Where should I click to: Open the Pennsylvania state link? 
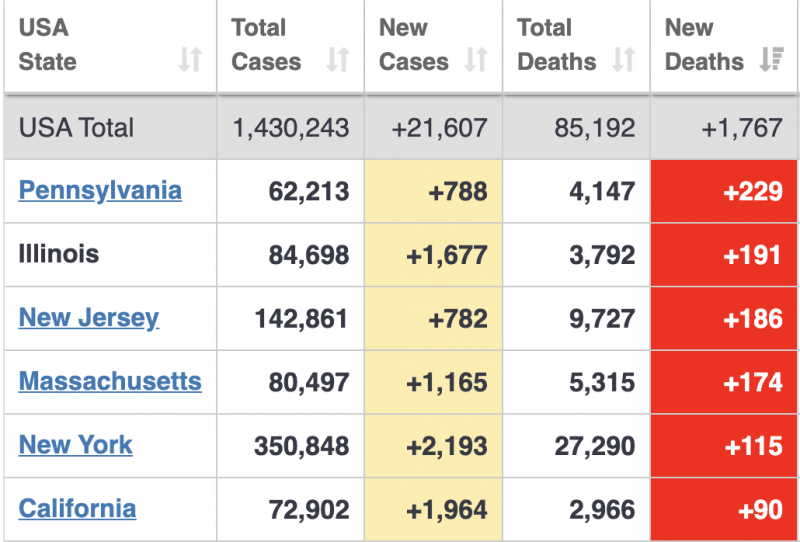point(100,191)
